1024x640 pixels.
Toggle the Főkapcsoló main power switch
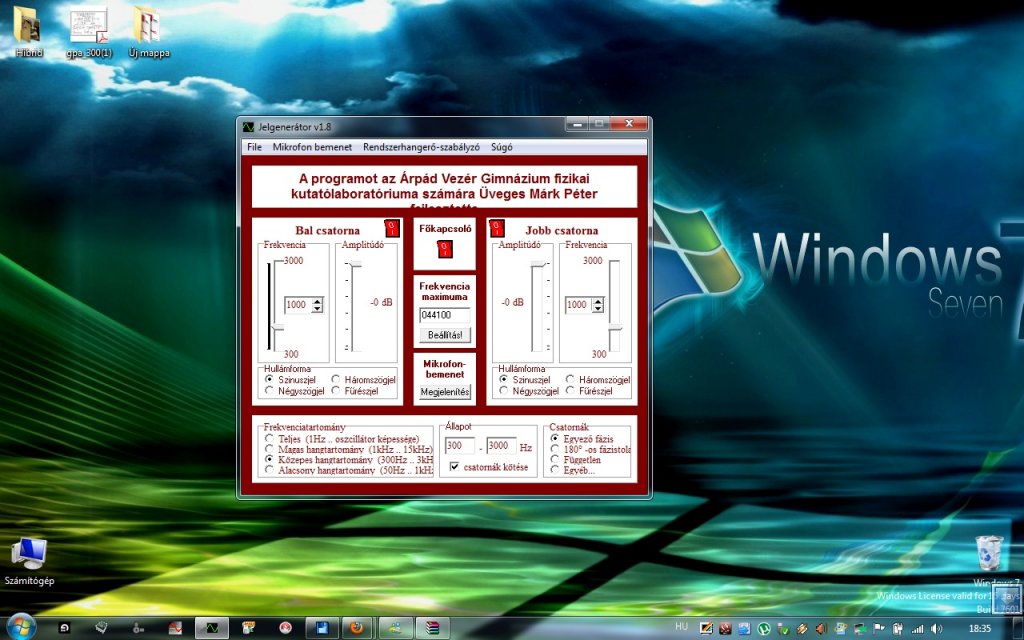445,249
